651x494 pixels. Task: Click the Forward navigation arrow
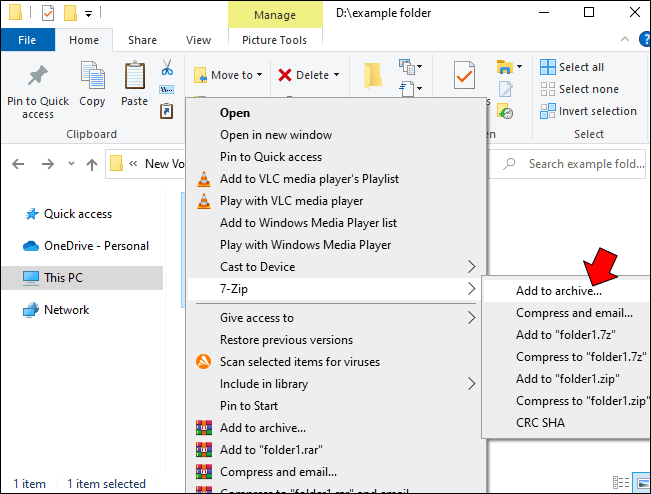click(x=48, y=164)
